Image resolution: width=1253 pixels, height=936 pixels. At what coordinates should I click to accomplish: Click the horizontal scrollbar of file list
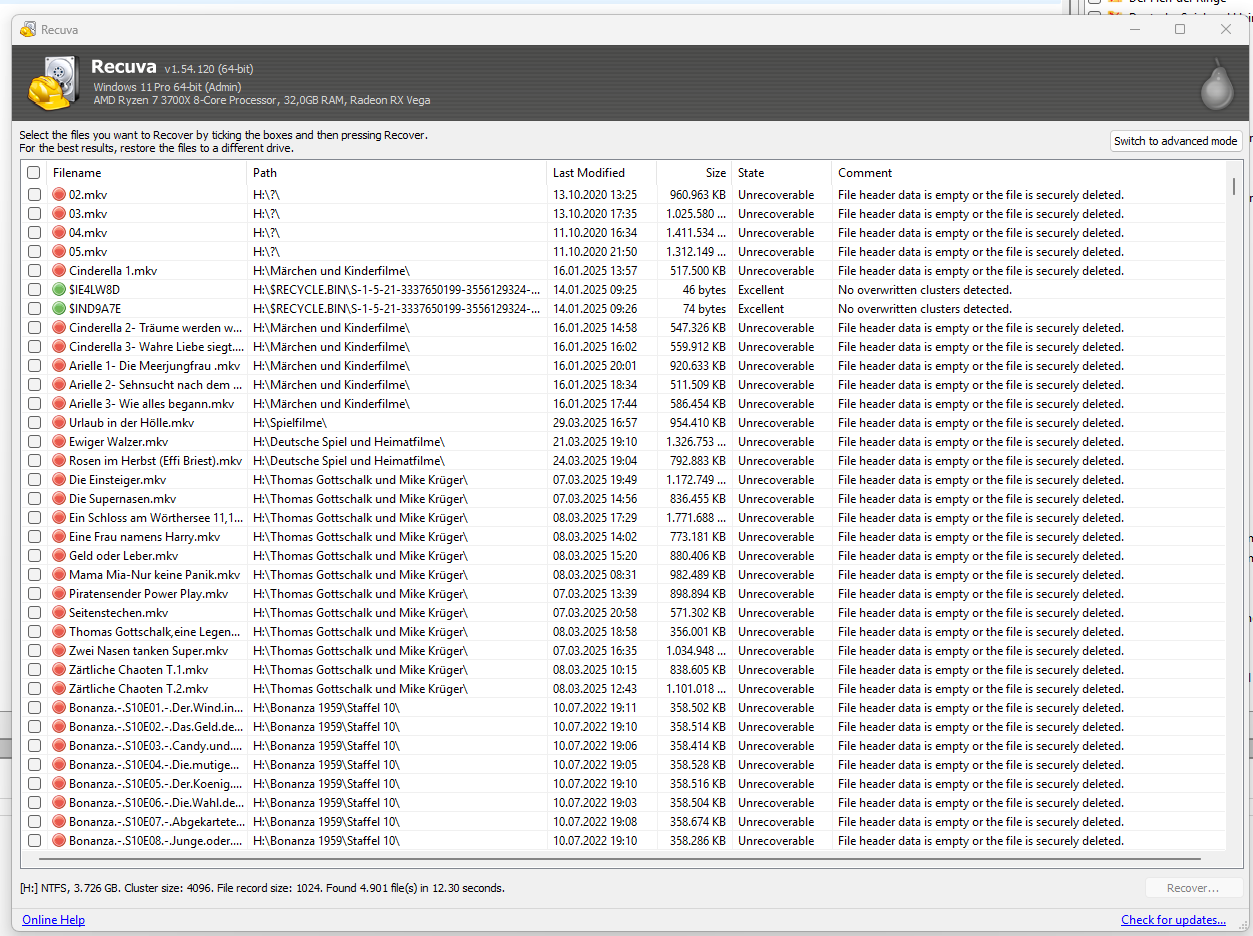point(620,858)
